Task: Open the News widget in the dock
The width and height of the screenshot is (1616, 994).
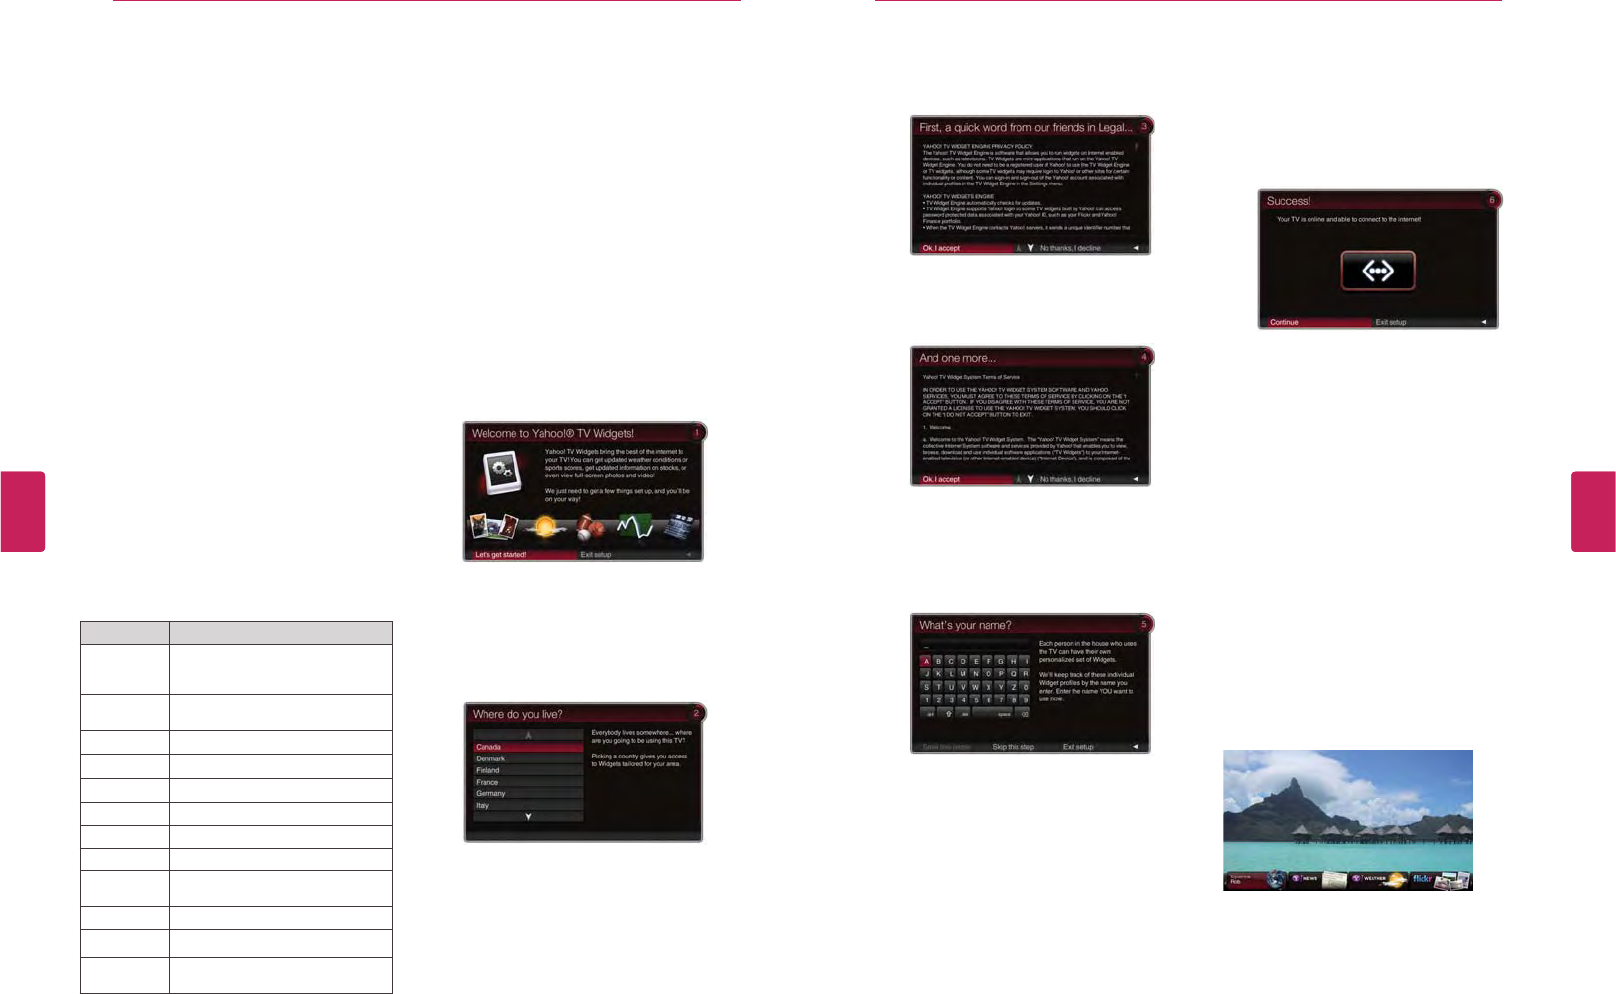Action: [1318, 879]
